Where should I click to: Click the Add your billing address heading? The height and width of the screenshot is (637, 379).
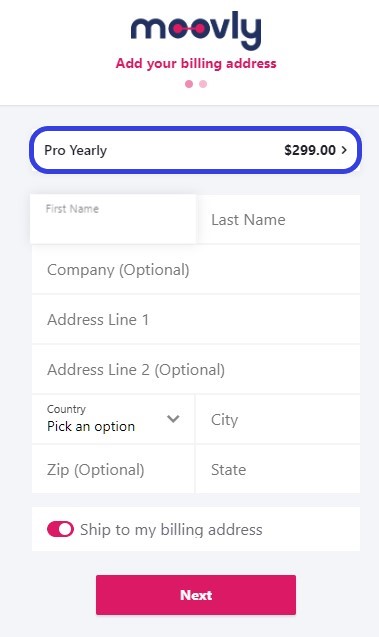click(x=196, y=63)
